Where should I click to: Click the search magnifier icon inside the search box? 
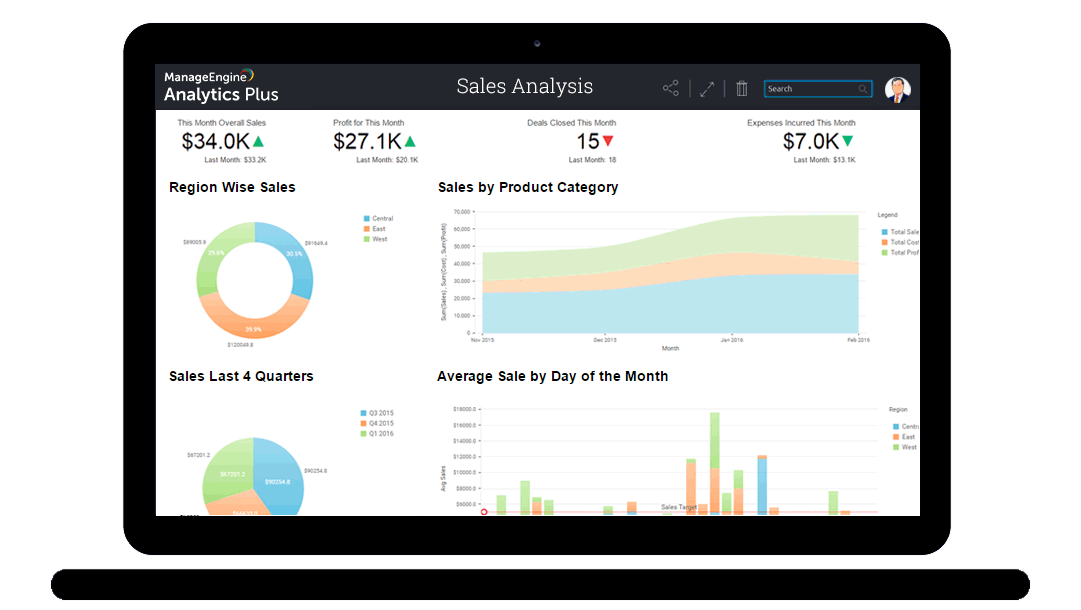(x=862, y=88)
